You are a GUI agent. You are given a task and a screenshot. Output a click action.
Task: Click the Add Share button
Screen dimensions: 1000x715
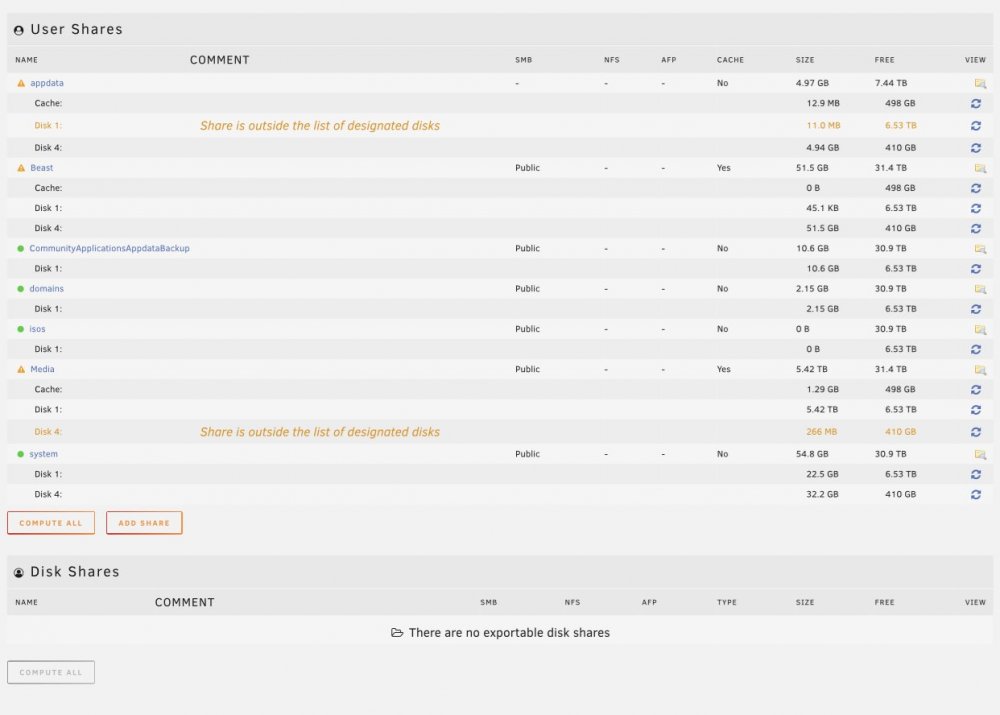pyautogui.click(x=144, y=523)
